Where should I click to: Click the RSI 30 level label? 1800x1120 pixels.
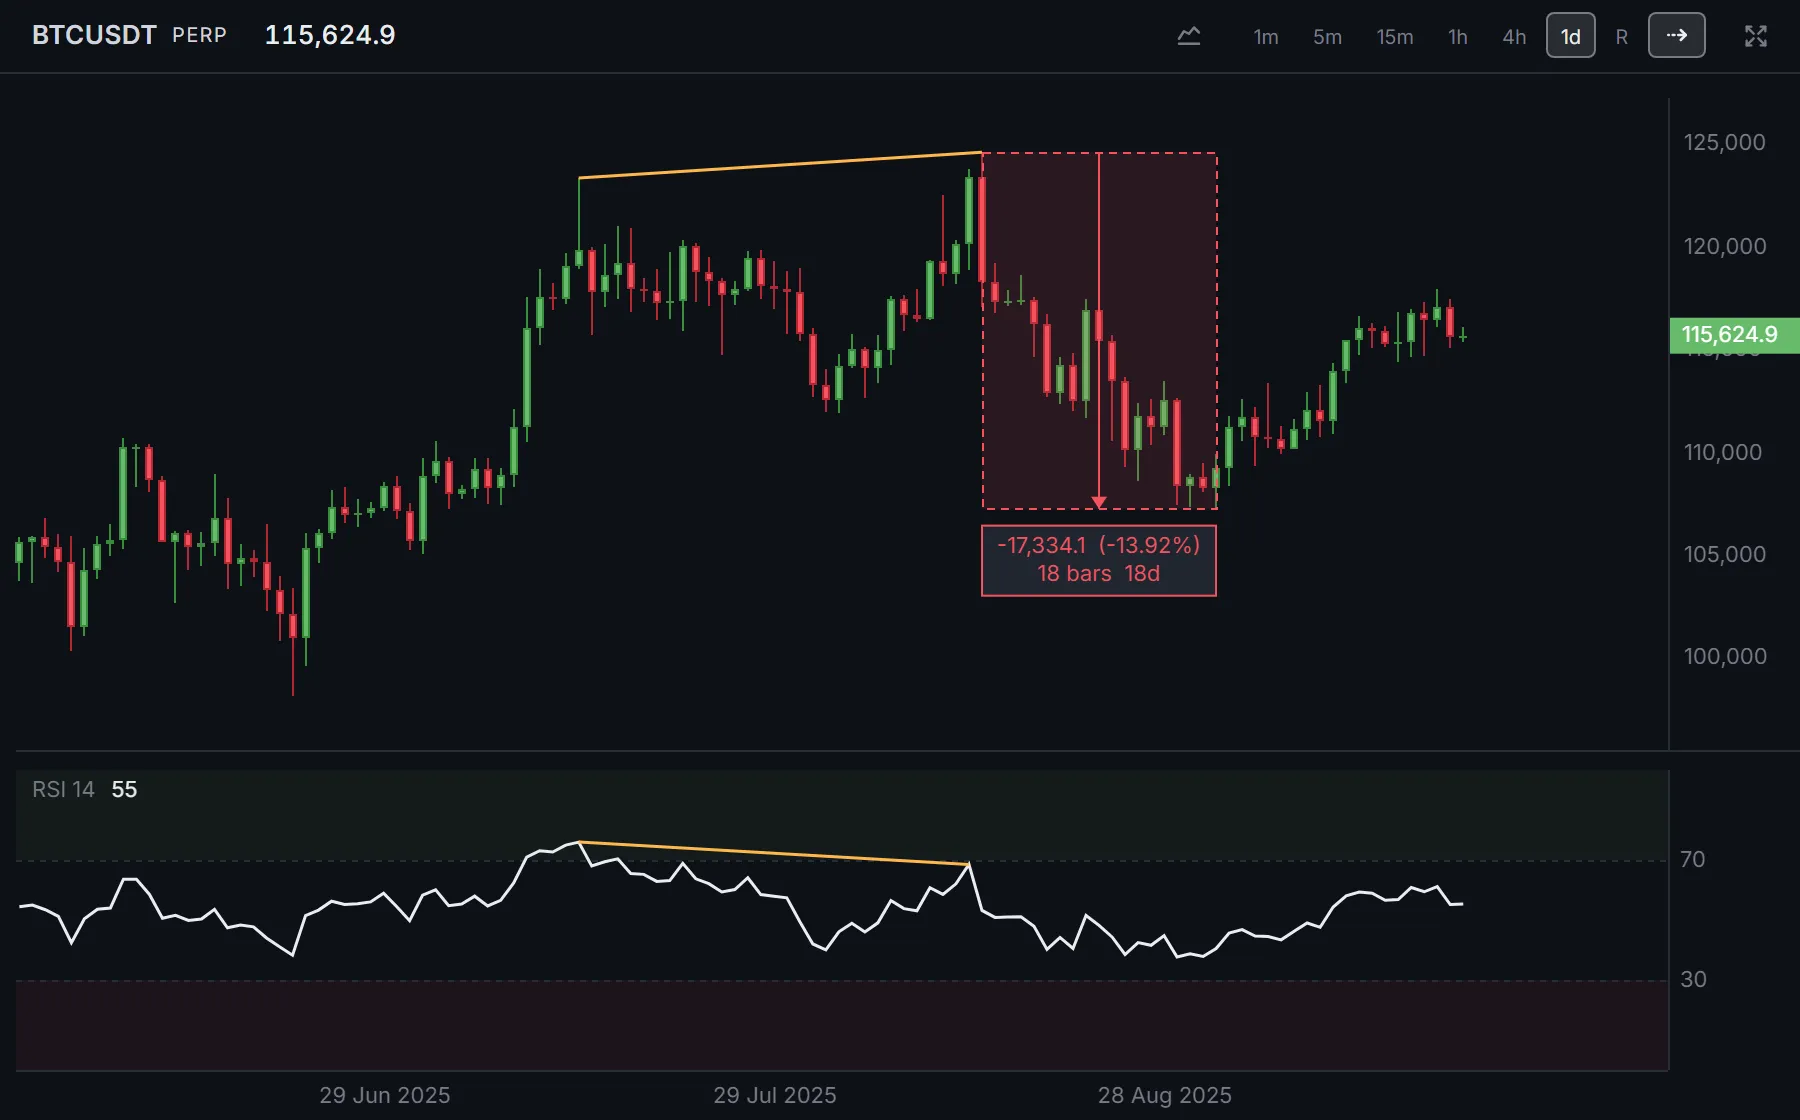(1693, 979)
